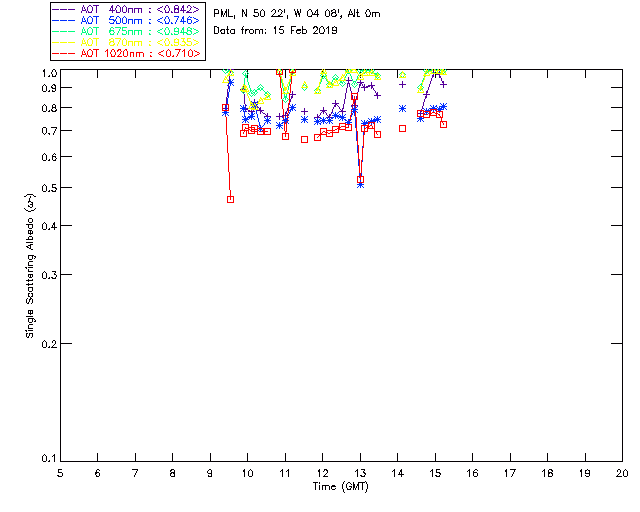Click the 1.0 y-axis tick label
This screenshot has height=512, width=640.
[49, 73]
